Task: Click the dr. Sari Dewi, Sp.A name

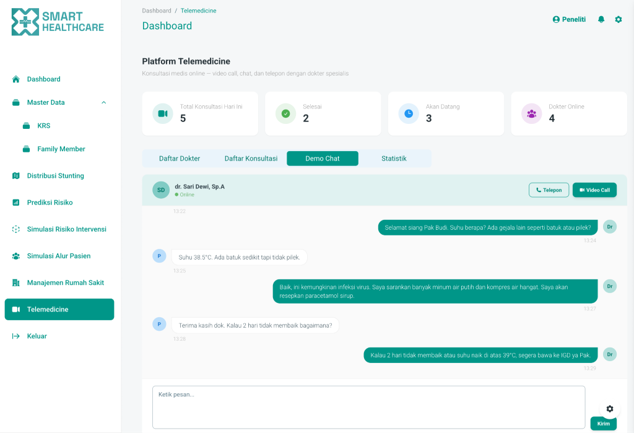Action: coord(200,186)
